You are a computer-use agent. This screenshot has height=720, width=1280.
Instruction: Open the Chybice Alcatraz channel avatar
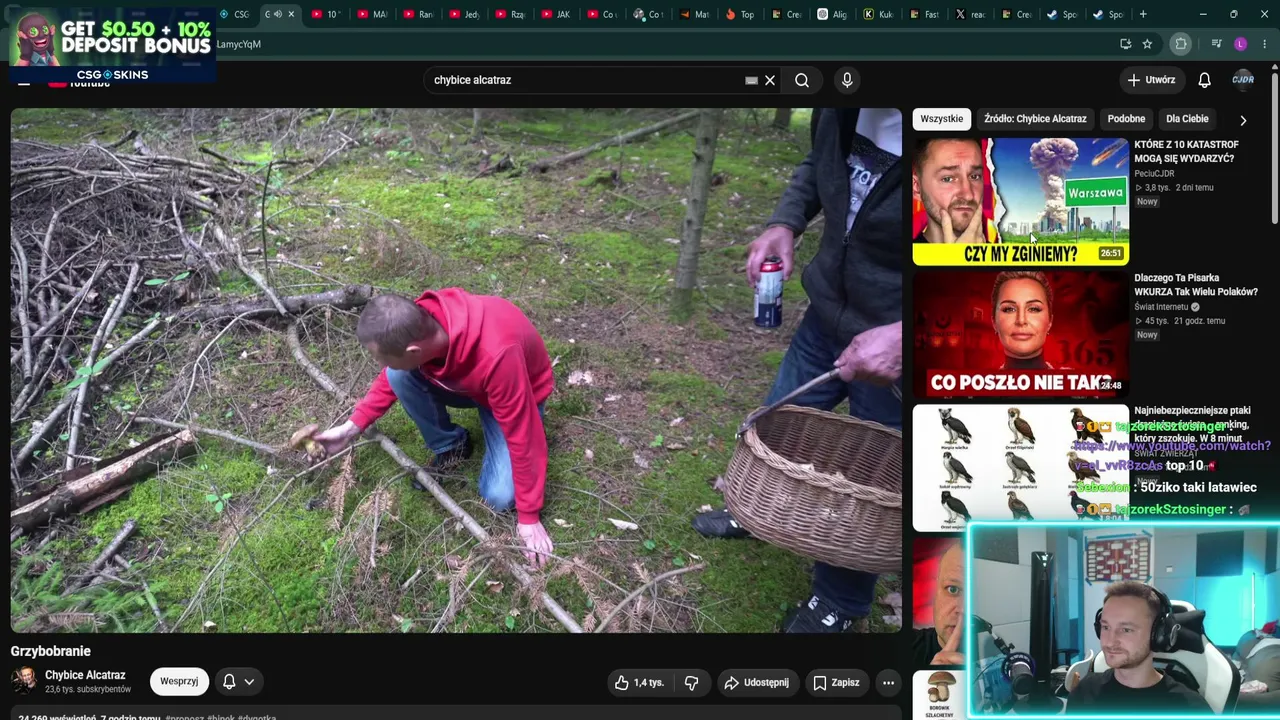(24, 681)
